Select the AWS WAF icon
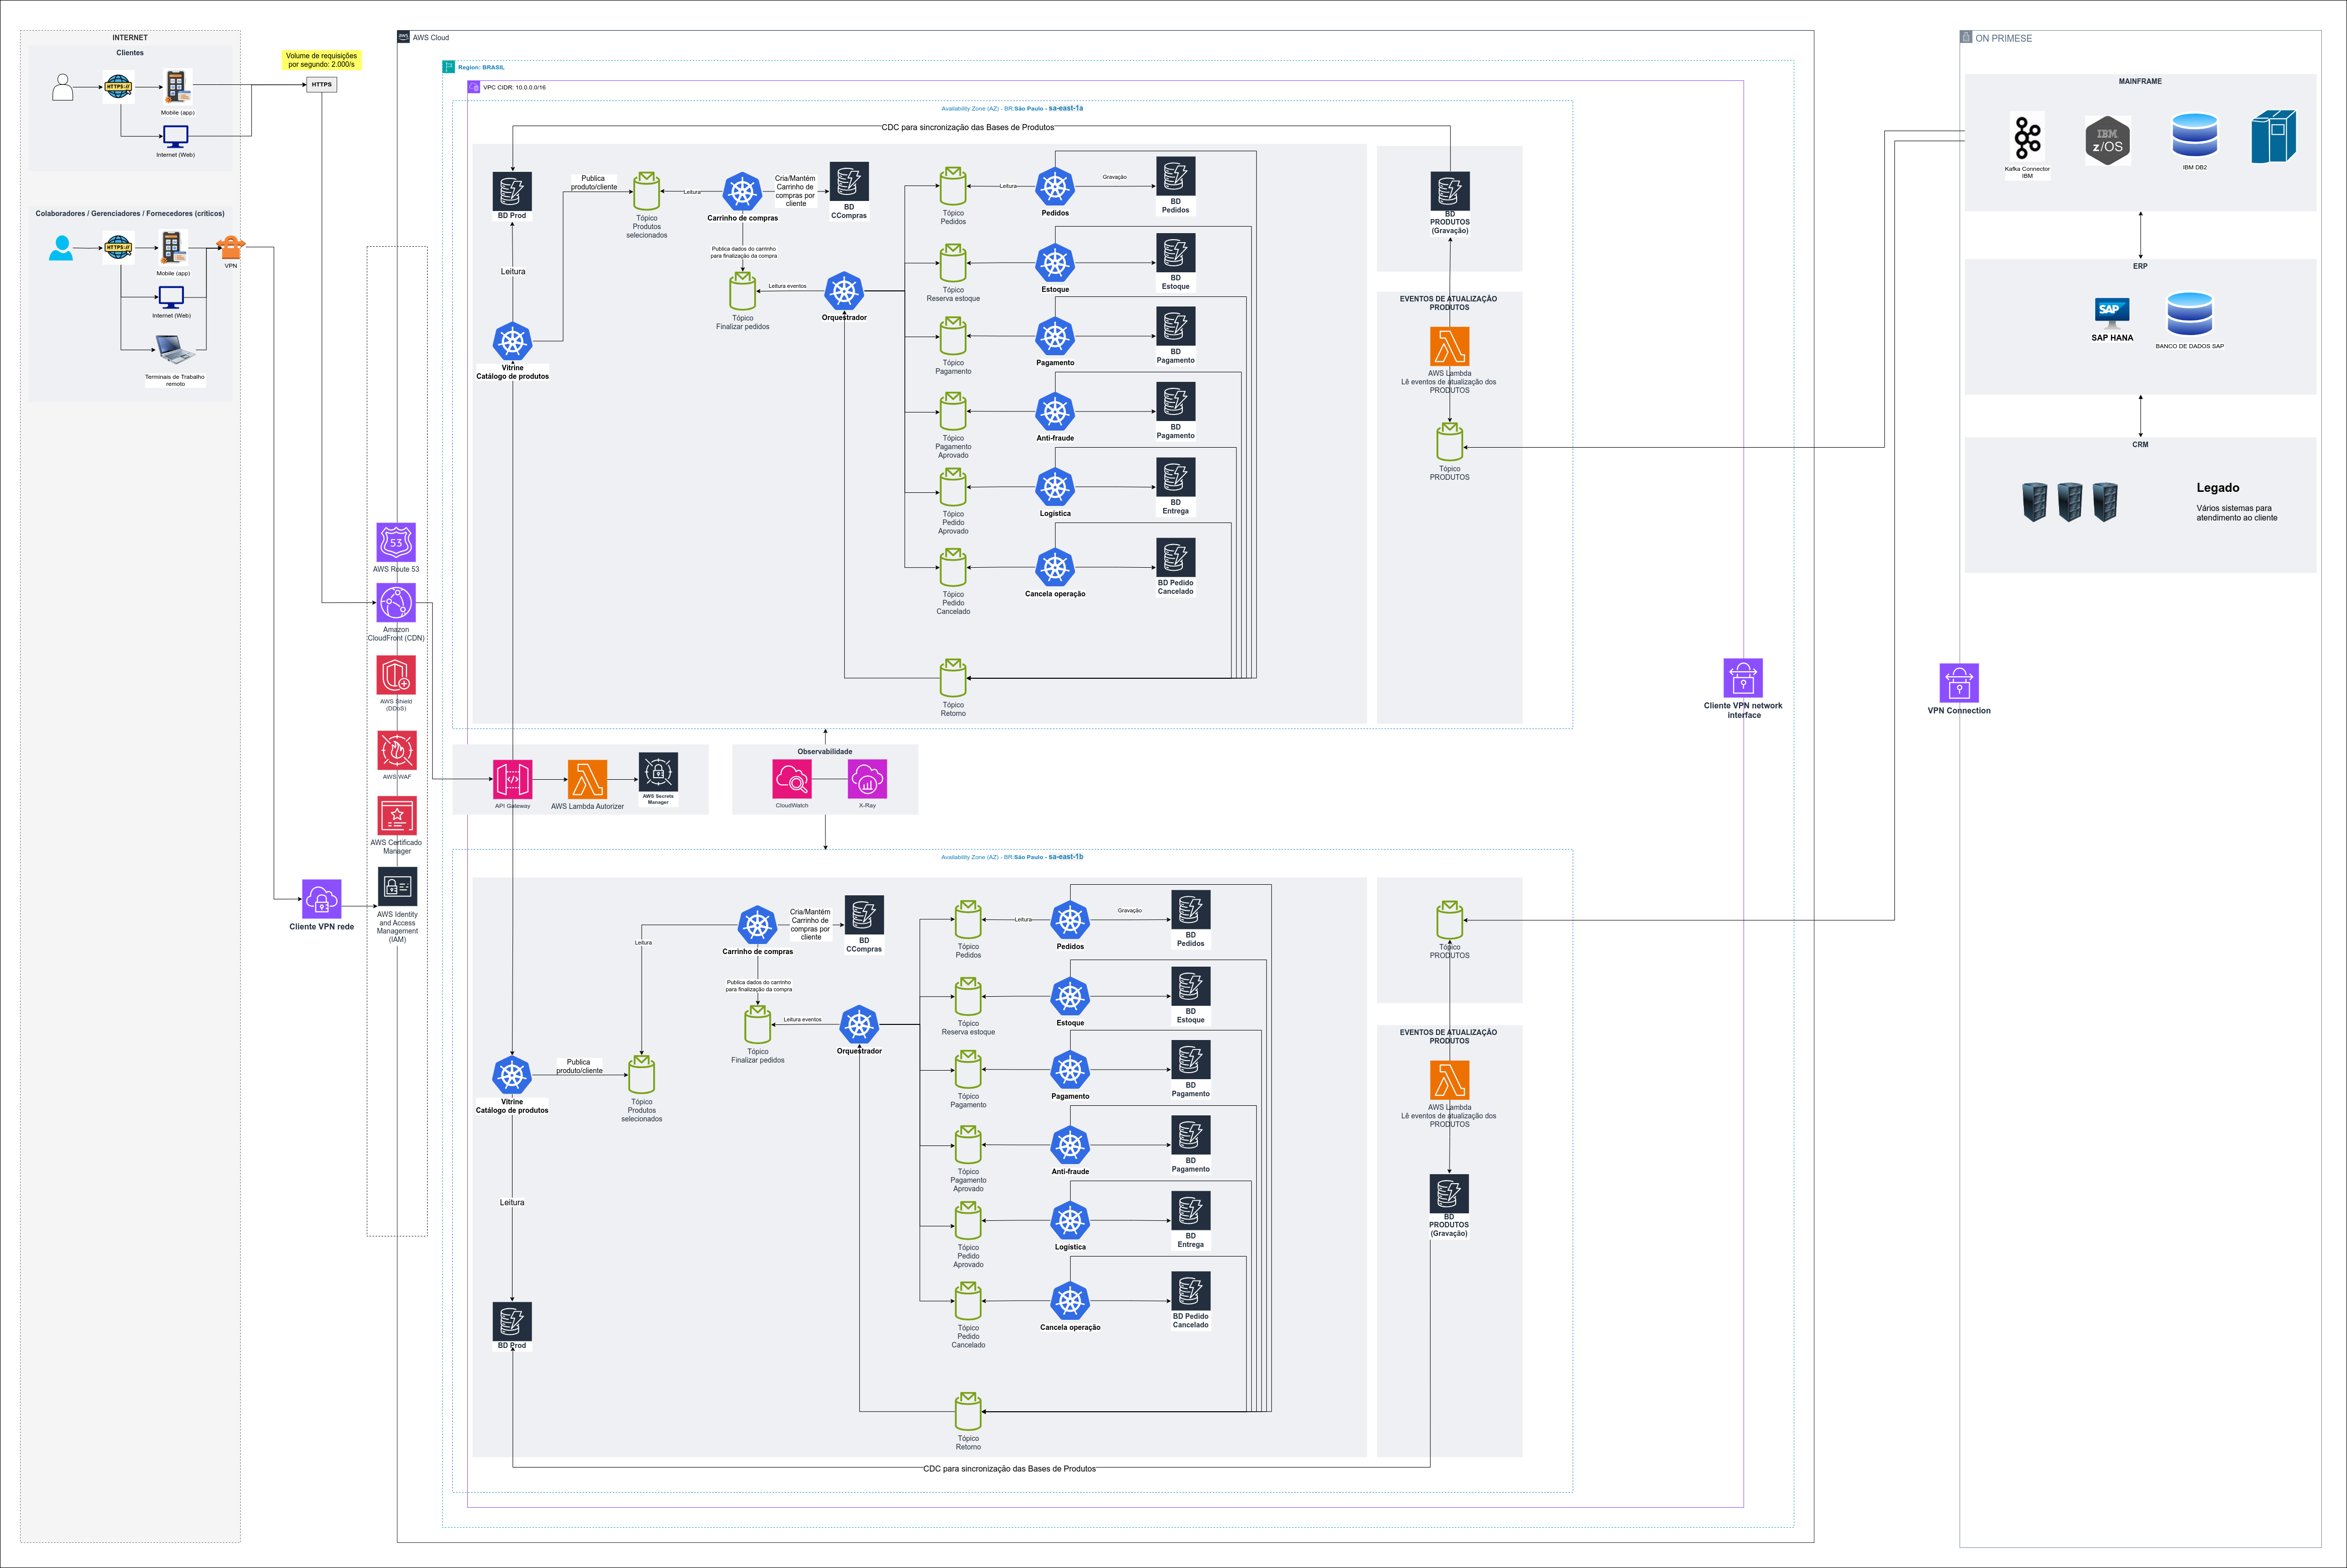This screenshot has height=1568, width=2347. (396, 750)
